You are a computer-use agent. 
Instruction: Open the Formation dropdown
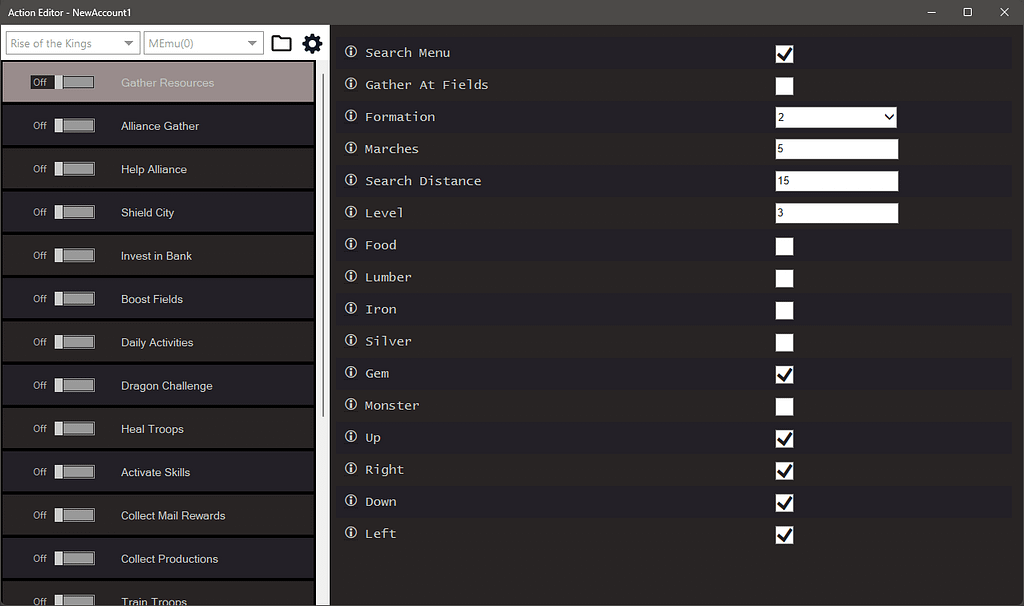(836, 117)
